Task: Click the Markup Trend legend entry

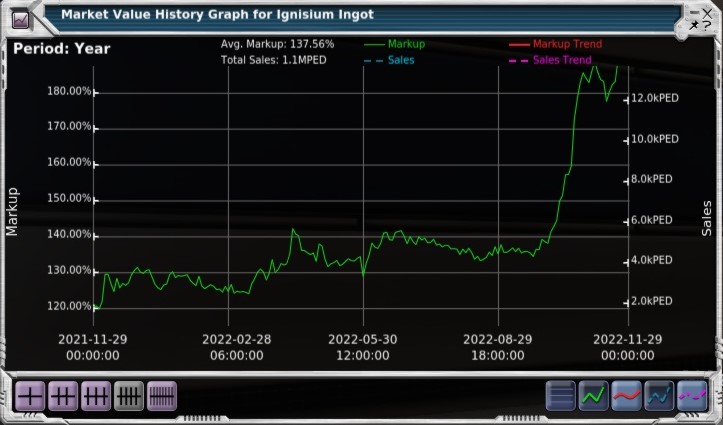Action: point(556,44)
